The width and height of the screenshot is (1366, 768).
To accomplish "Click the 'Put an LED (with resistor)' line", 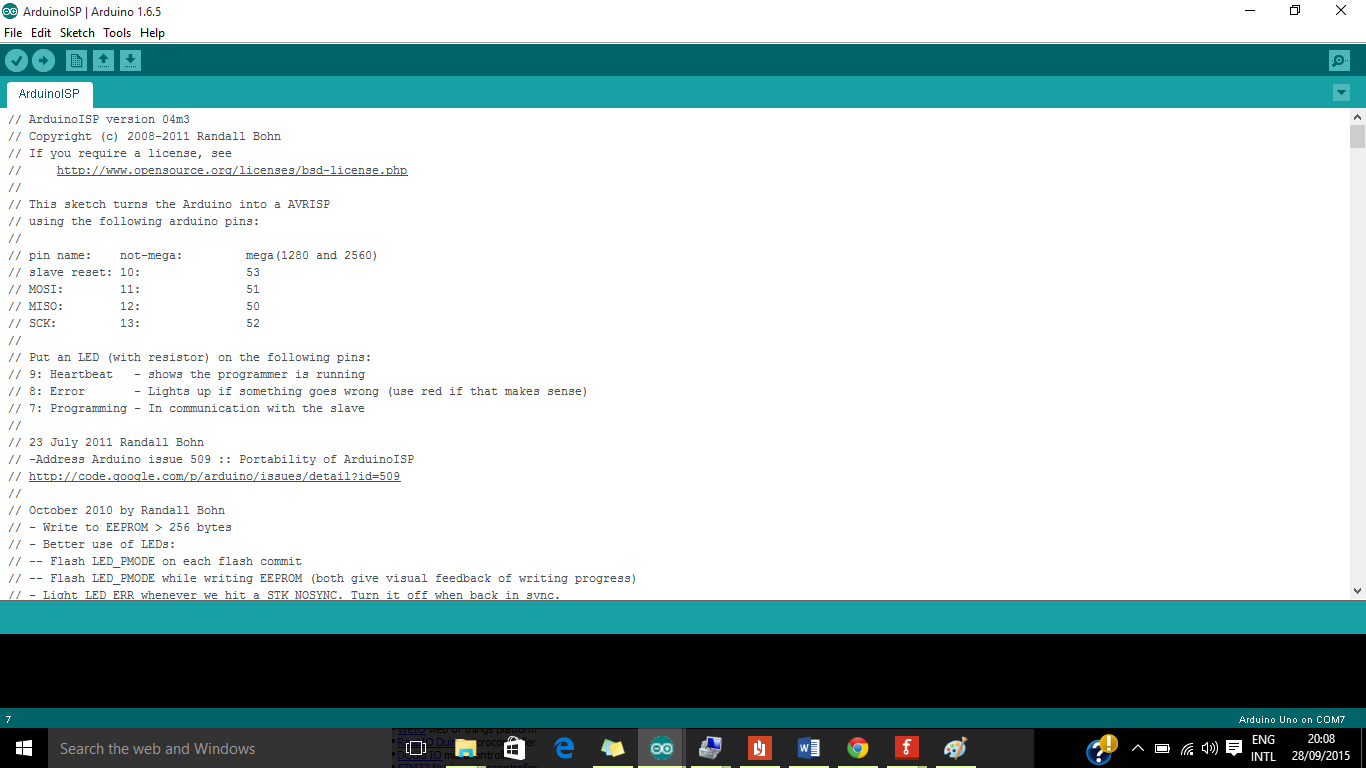I will [x=190, y=357].
